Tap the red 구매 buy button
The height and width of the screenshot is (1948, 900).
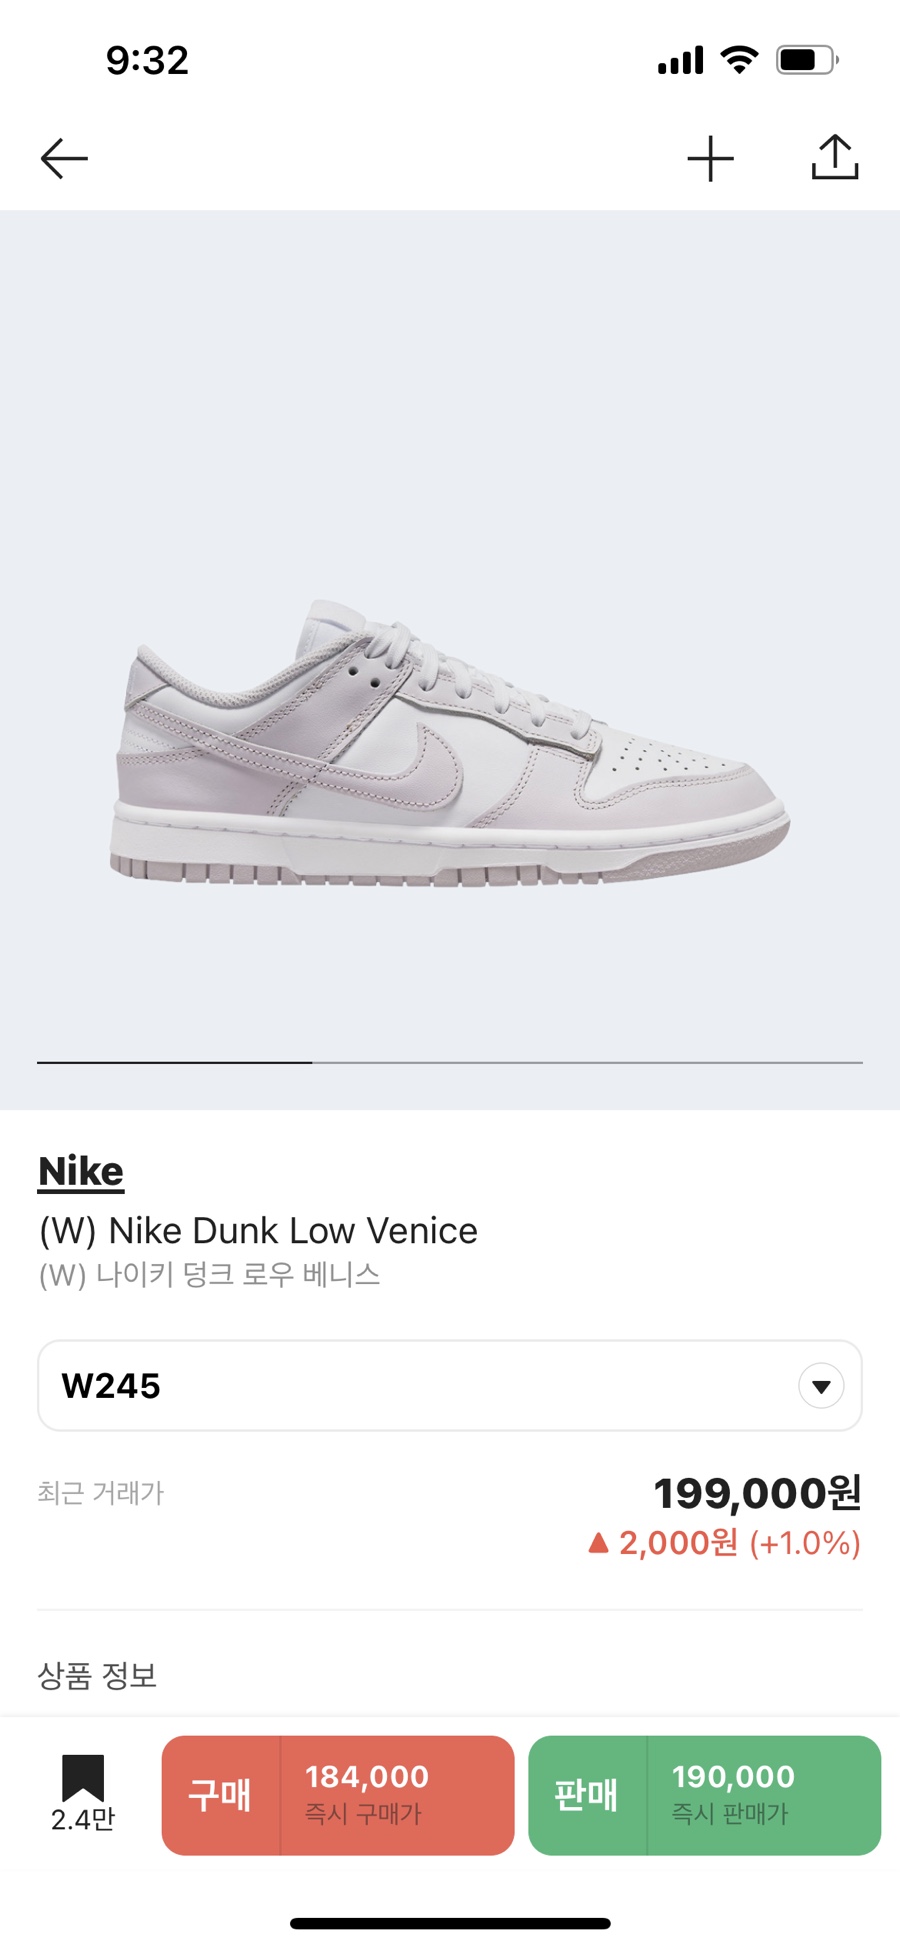220,1795
